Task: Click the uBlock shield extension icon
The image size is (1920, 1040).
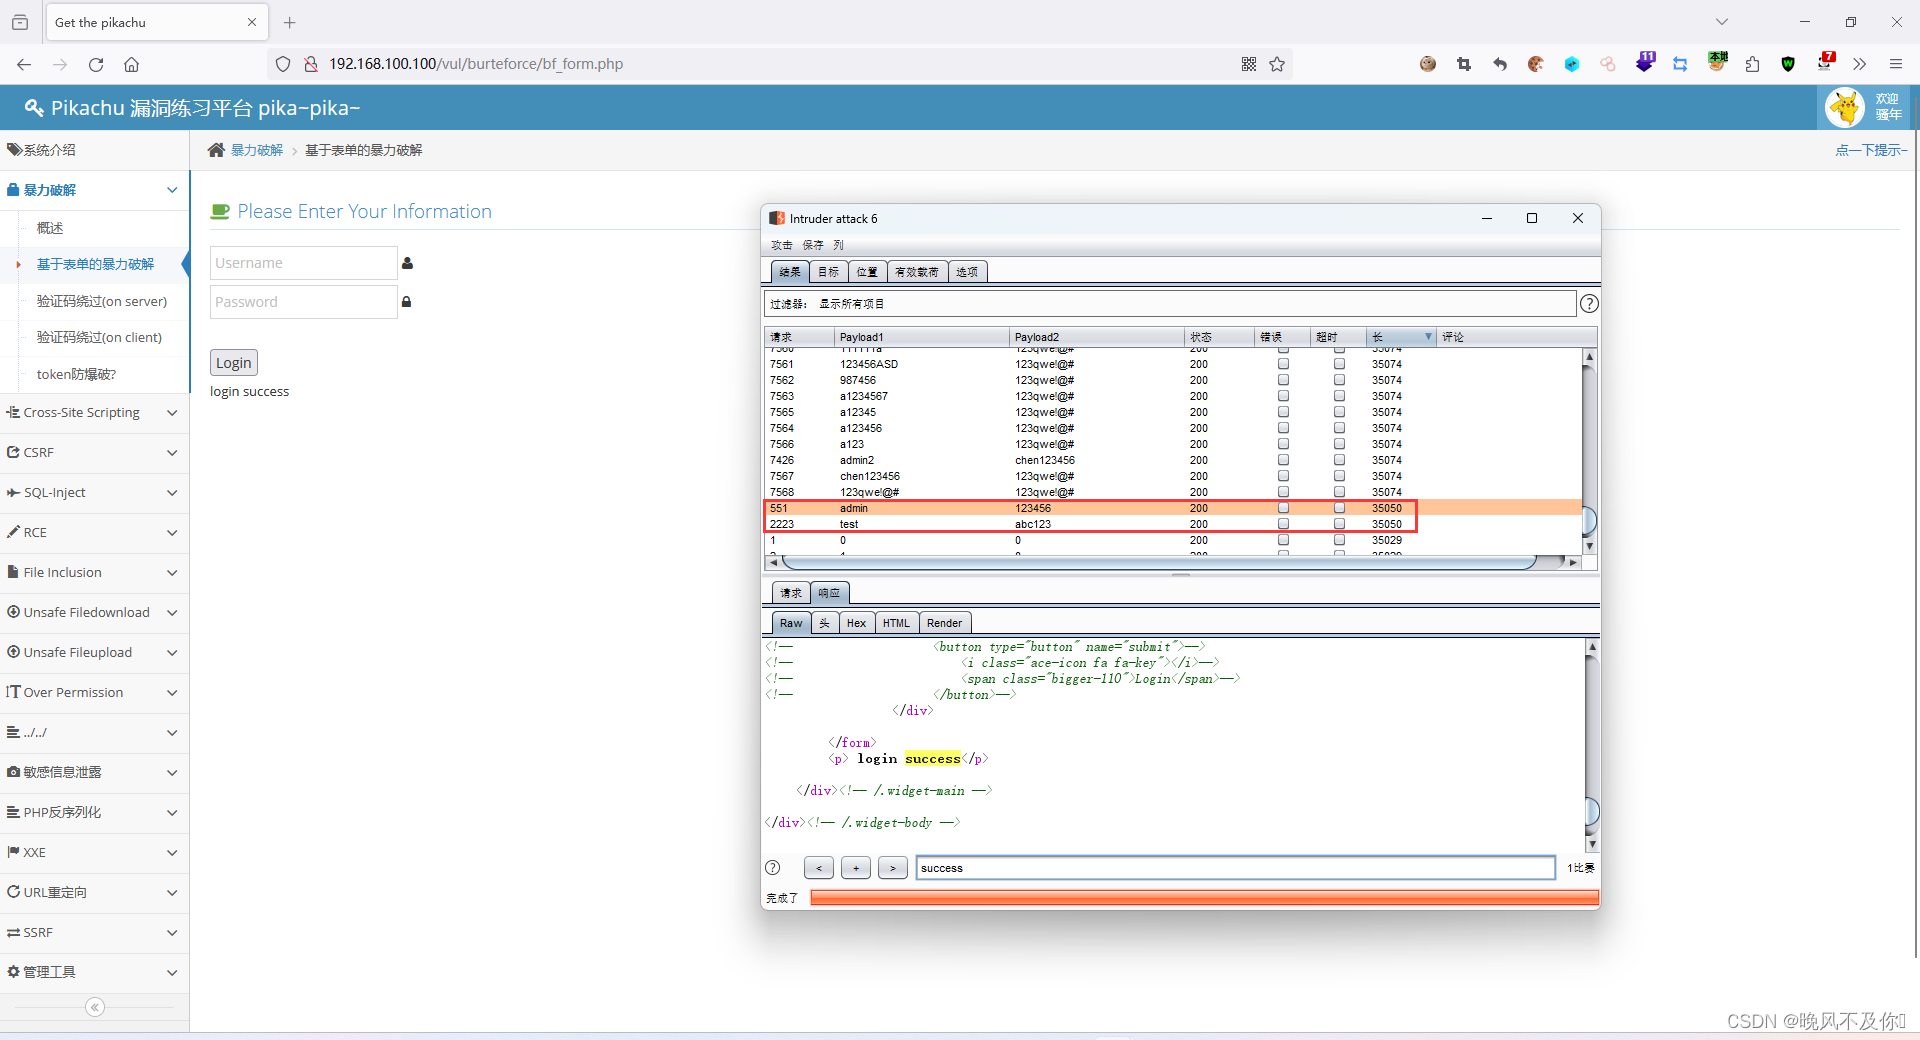Action: [x=1788, y=64]
